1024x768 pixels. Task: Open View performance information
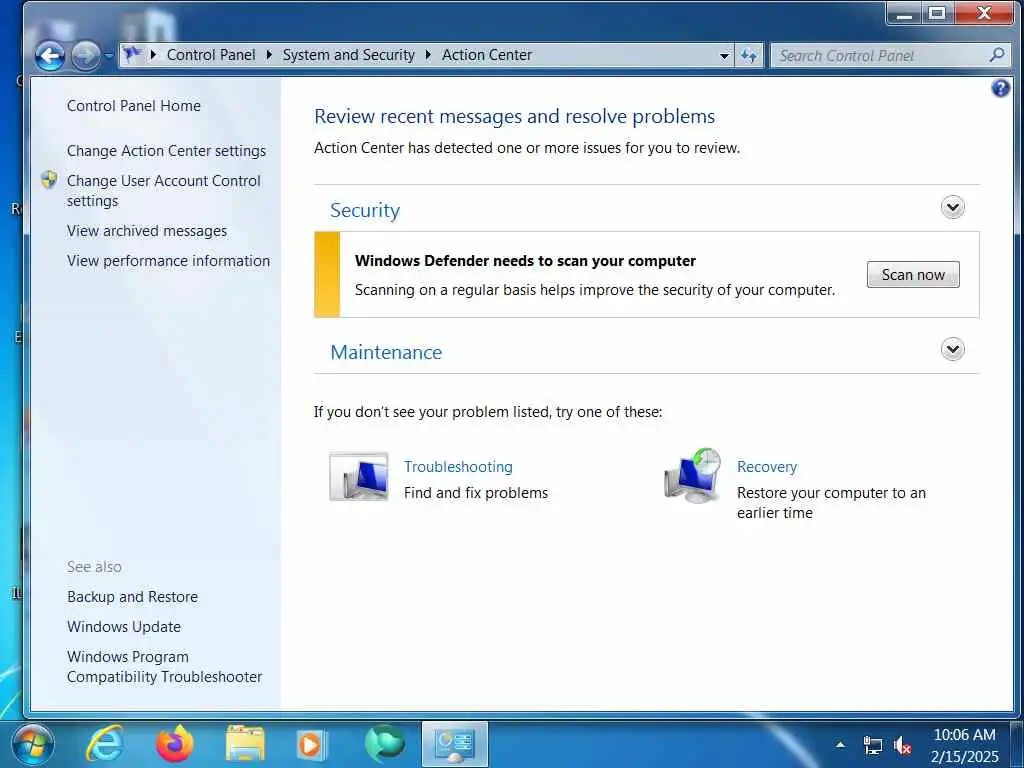(168, 261)
